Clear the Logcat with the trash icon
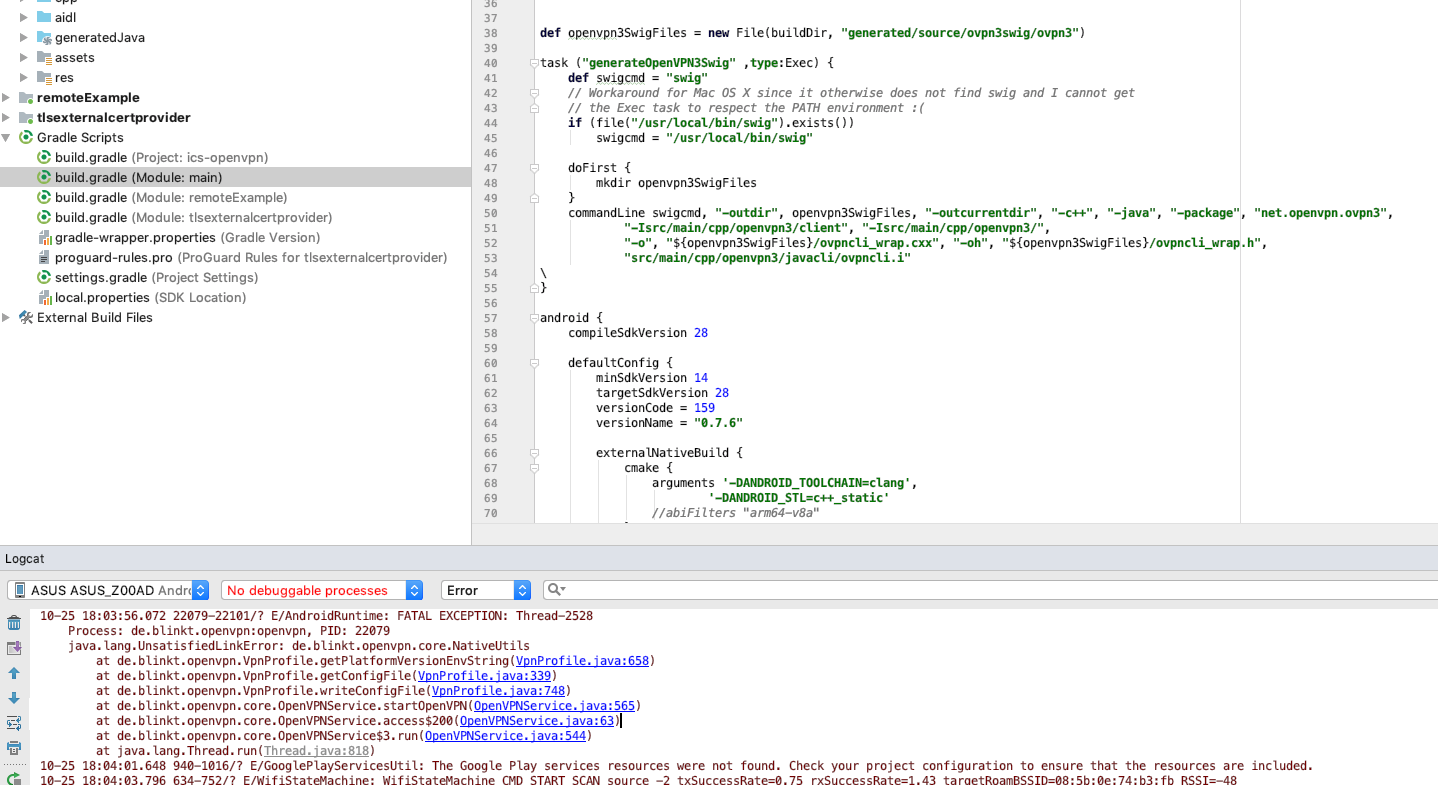The width and height of the screenshot is (1438, 785). tap(13, 621)
